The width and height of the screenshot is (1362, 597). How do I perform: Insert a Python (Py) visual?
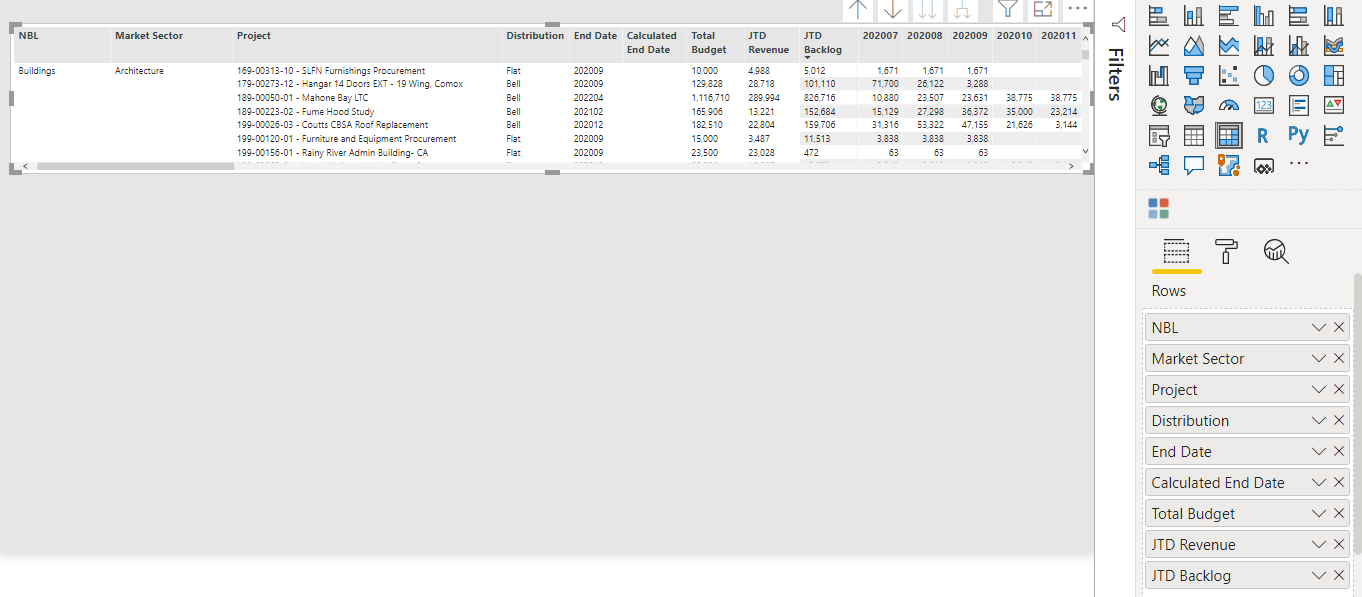[1299, 135]
